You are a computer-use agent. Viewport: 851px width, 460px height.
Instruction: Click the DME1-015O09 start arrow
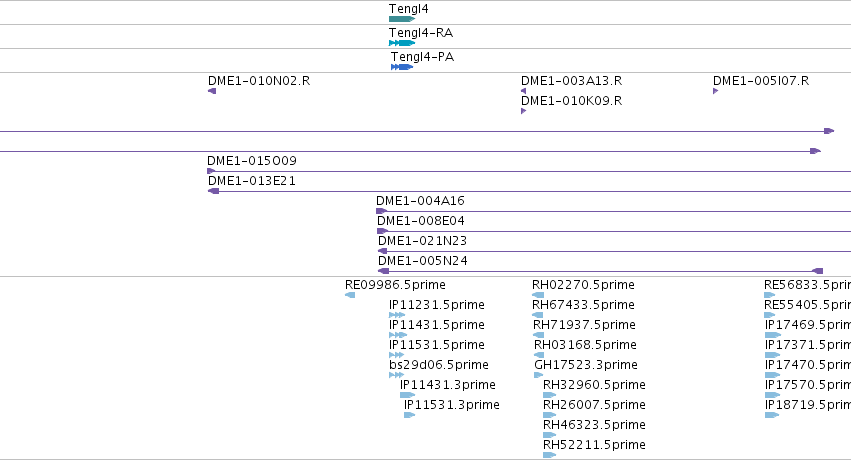(x=211, y=171)
